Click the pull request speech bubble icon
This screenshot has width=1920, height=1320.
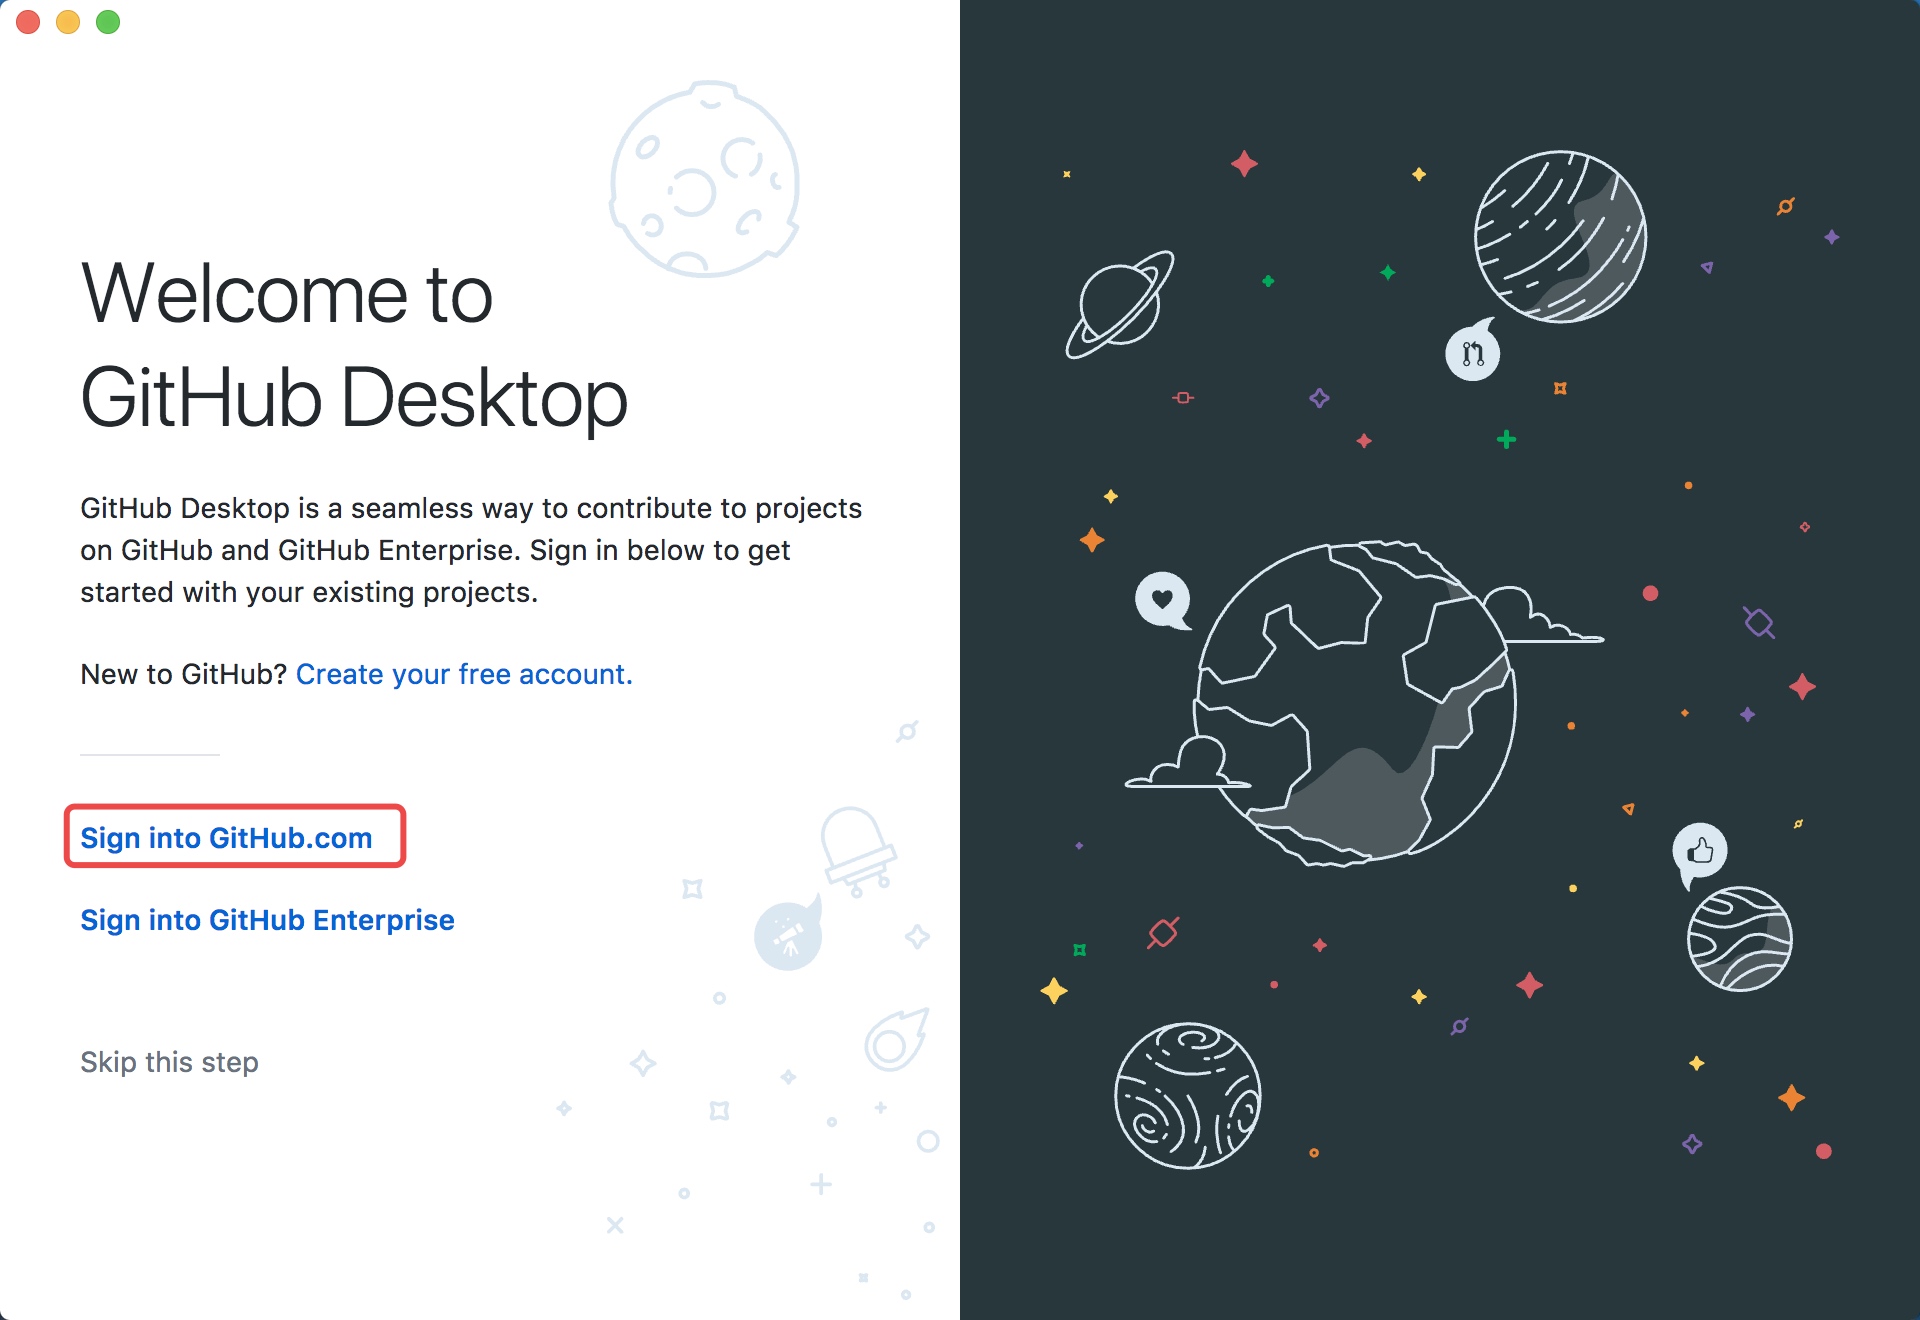(1472, 353)
